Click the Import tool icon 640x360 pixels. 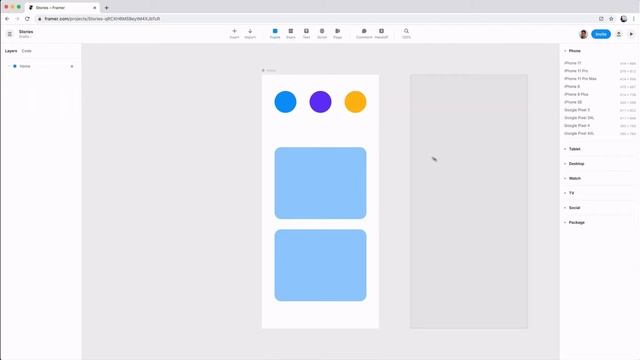(250, 33)
